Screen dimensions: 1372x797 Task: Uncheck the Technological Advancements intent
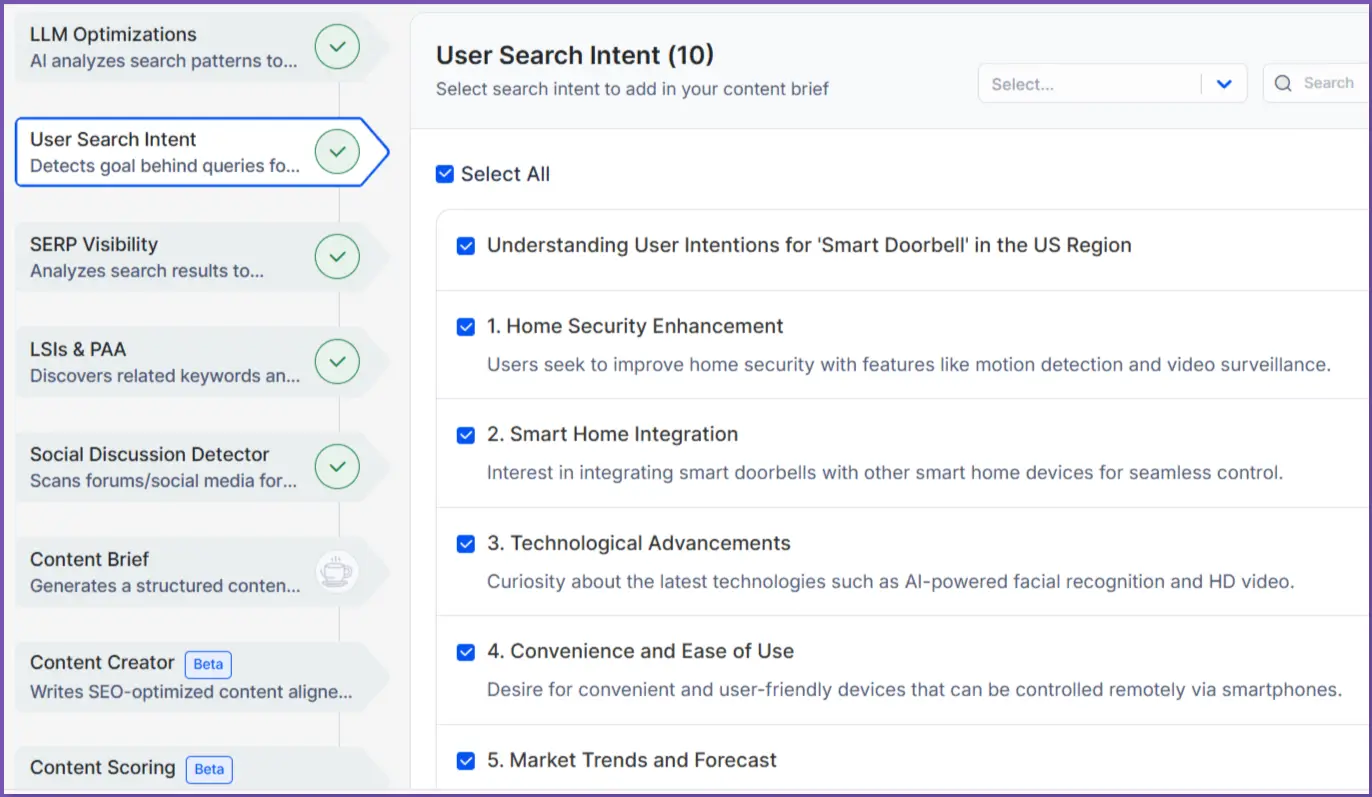[x=465, y=543]
